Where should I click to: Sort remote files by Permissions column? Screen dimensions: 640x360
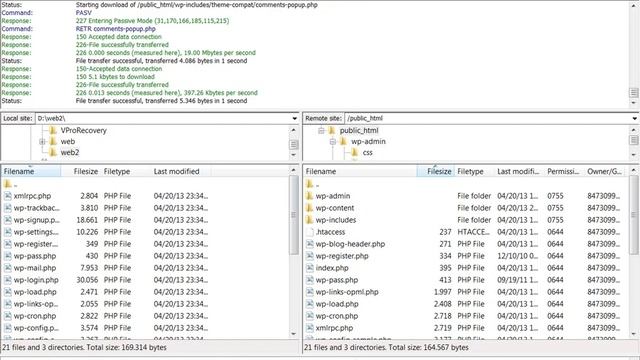click(564, 171)
